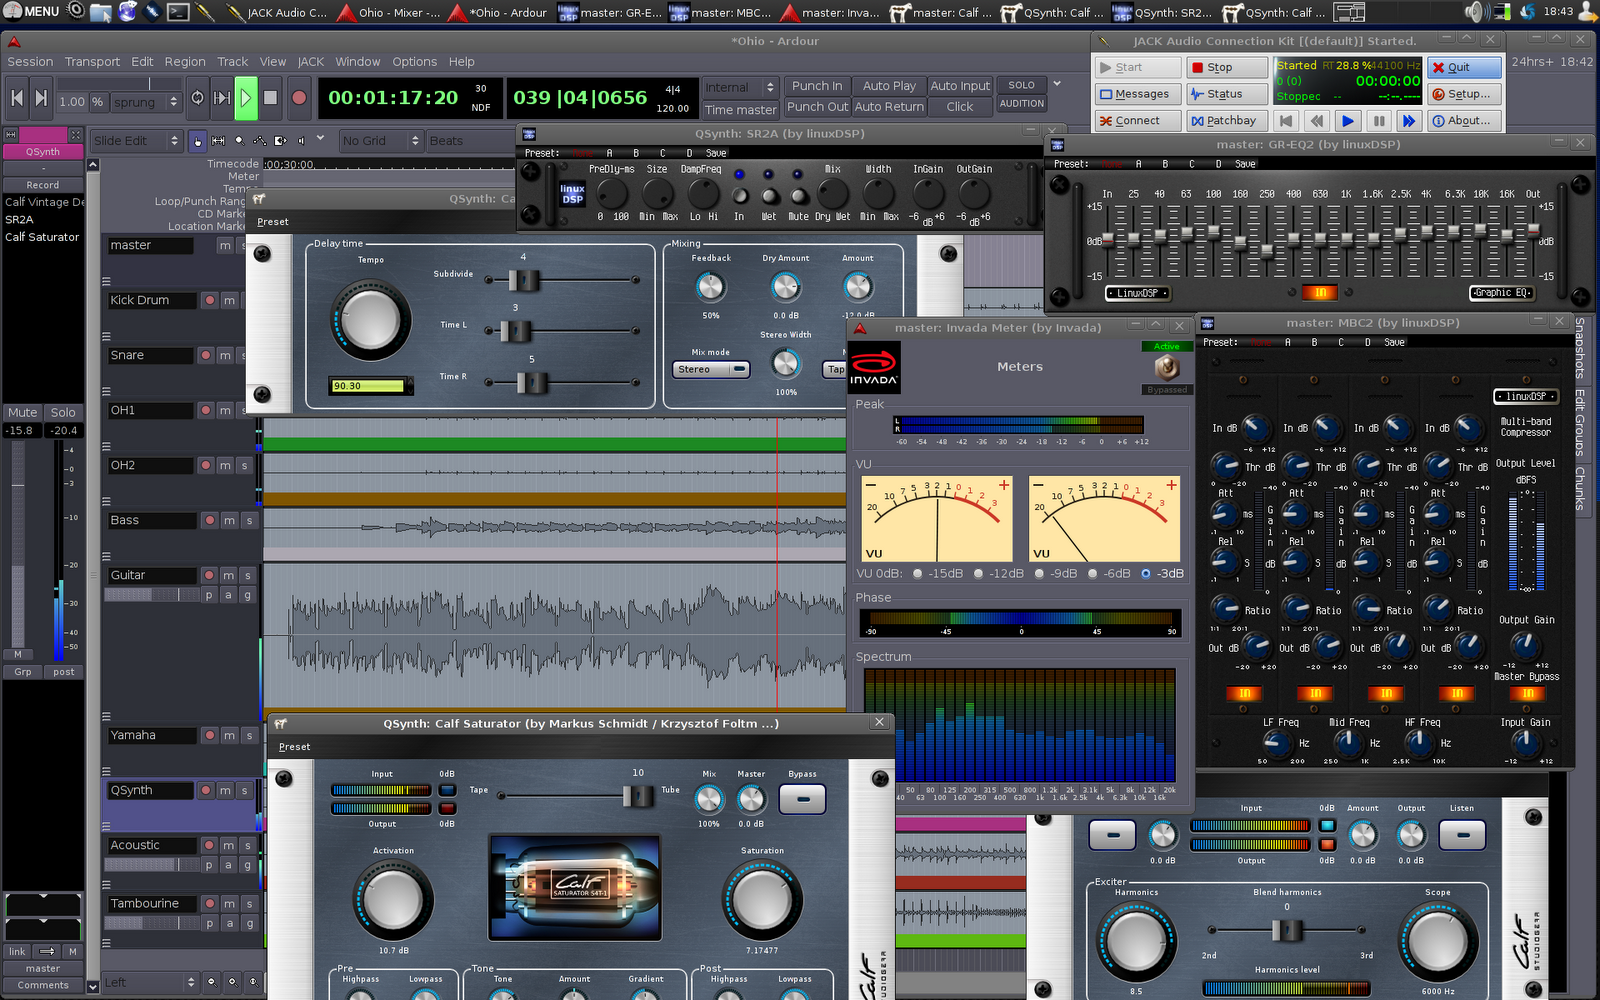The width and height of the screenshot is (1600, 1000).
Task: Open the Patchbay from the JACK window
Action: pos(1227,120)
